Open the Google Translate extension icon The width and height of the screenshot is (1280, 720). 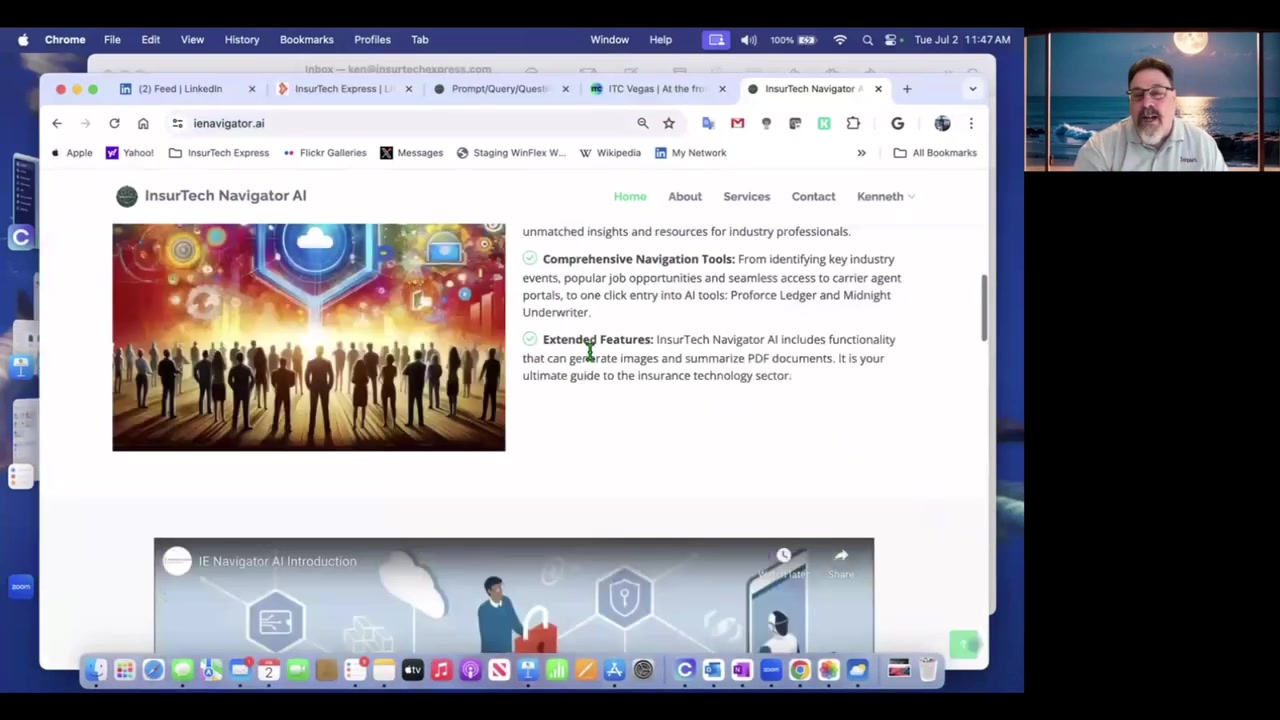pyautogui.click(x=708, y=123)
